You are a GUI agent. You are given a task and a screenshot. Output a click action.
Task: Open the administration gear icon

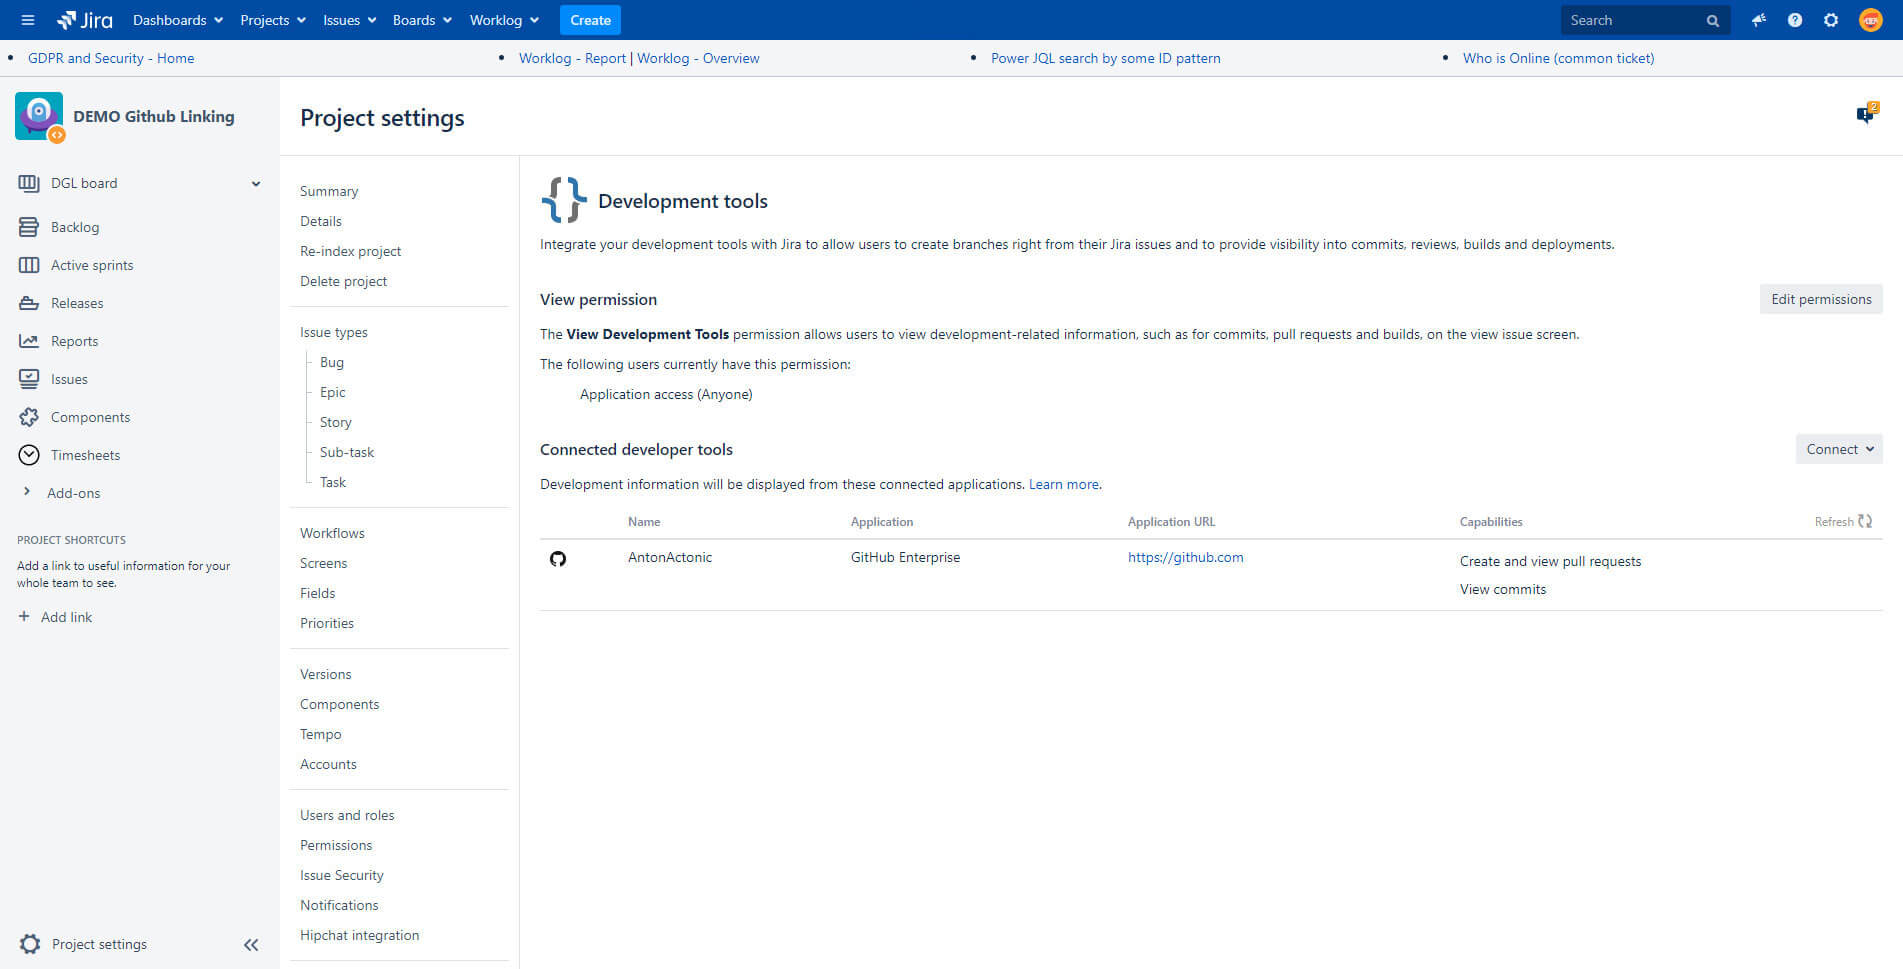[1831, 20]
